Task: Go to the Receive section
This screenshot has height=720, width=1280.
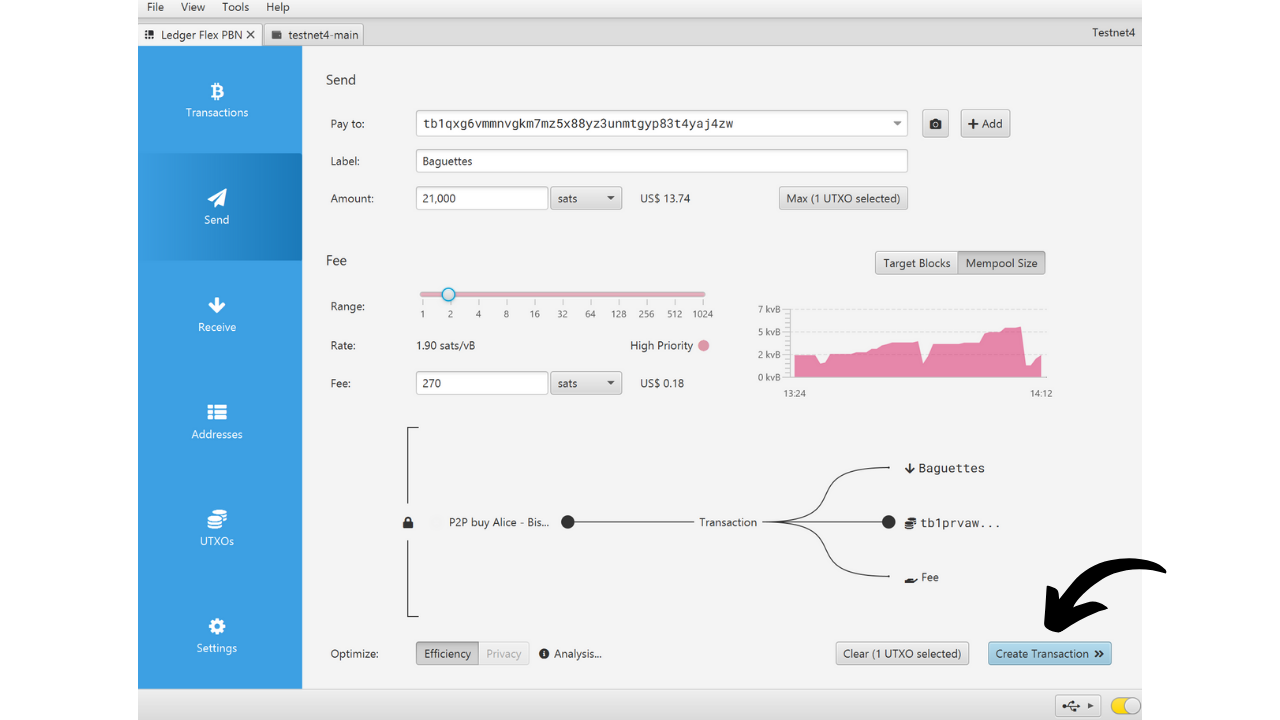Action: 217,314
